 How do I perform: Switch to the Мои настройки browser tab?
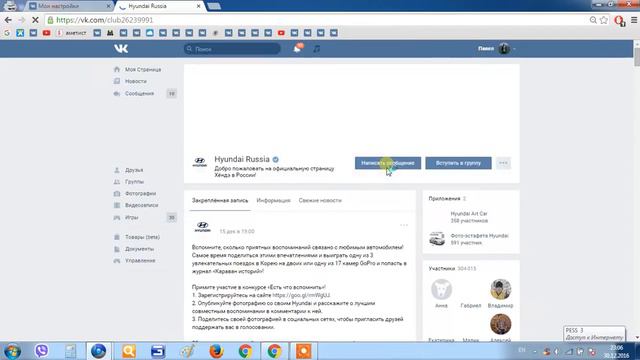click(x=69, y=6)
